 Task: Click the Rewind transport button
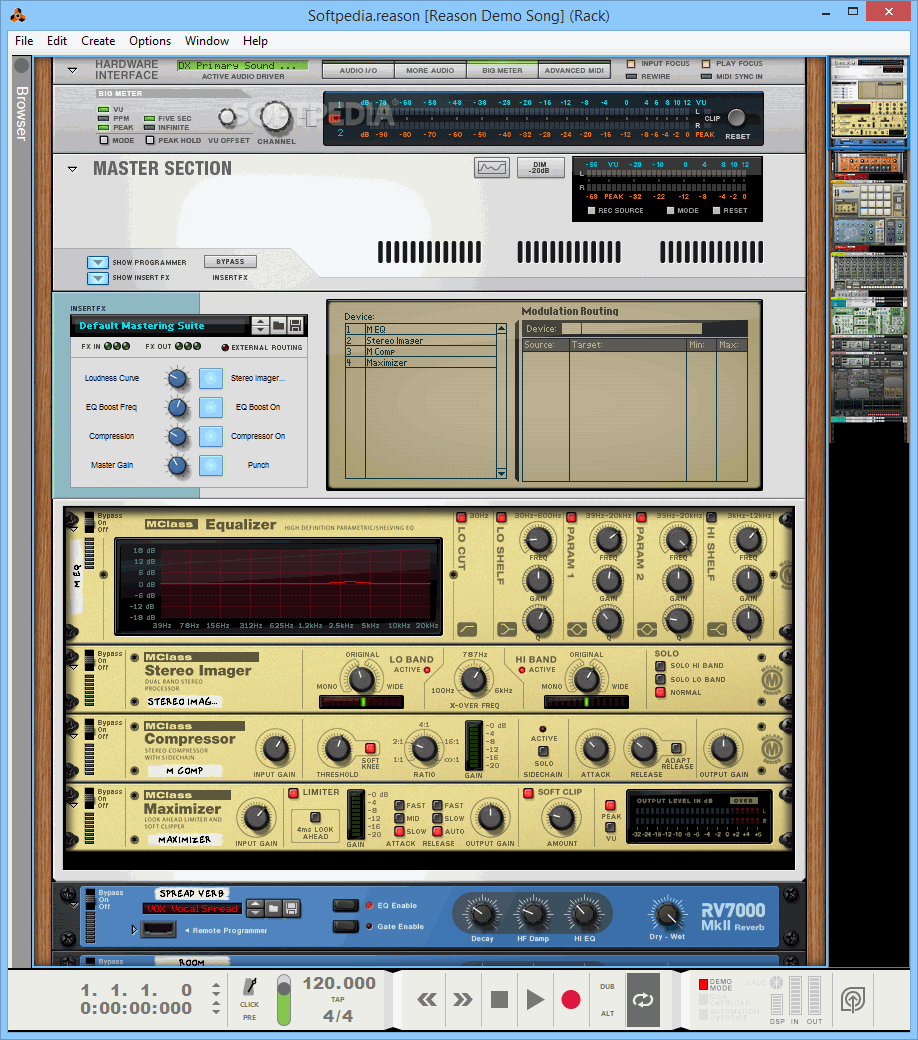tap(427, 1000)
